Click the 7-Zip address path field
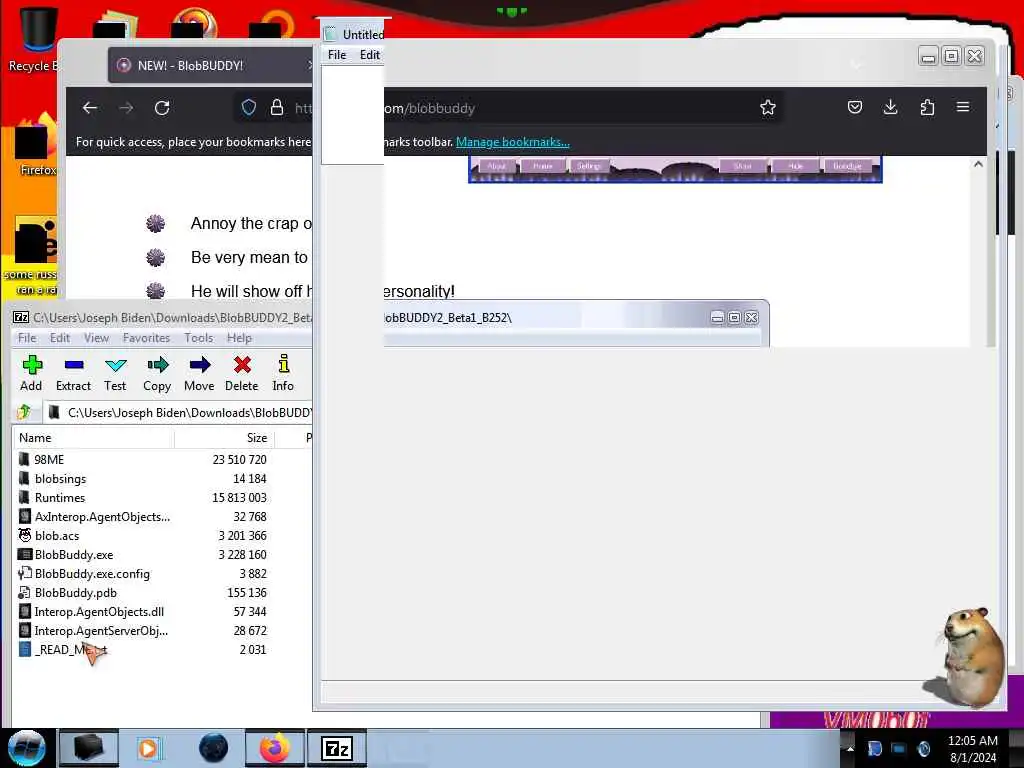This screenshot has width=1024, height=768. pos(178,412)
